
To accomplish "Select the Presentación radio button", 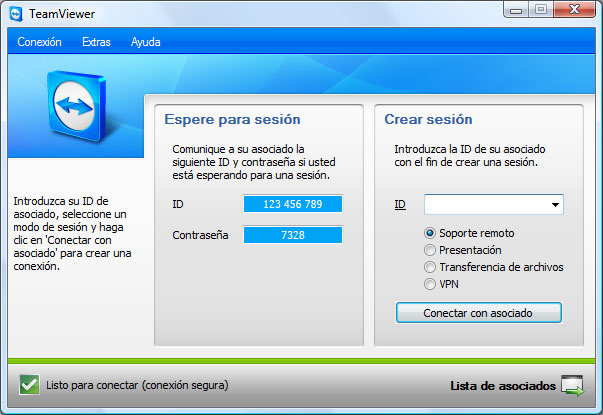I will point(430,250).
